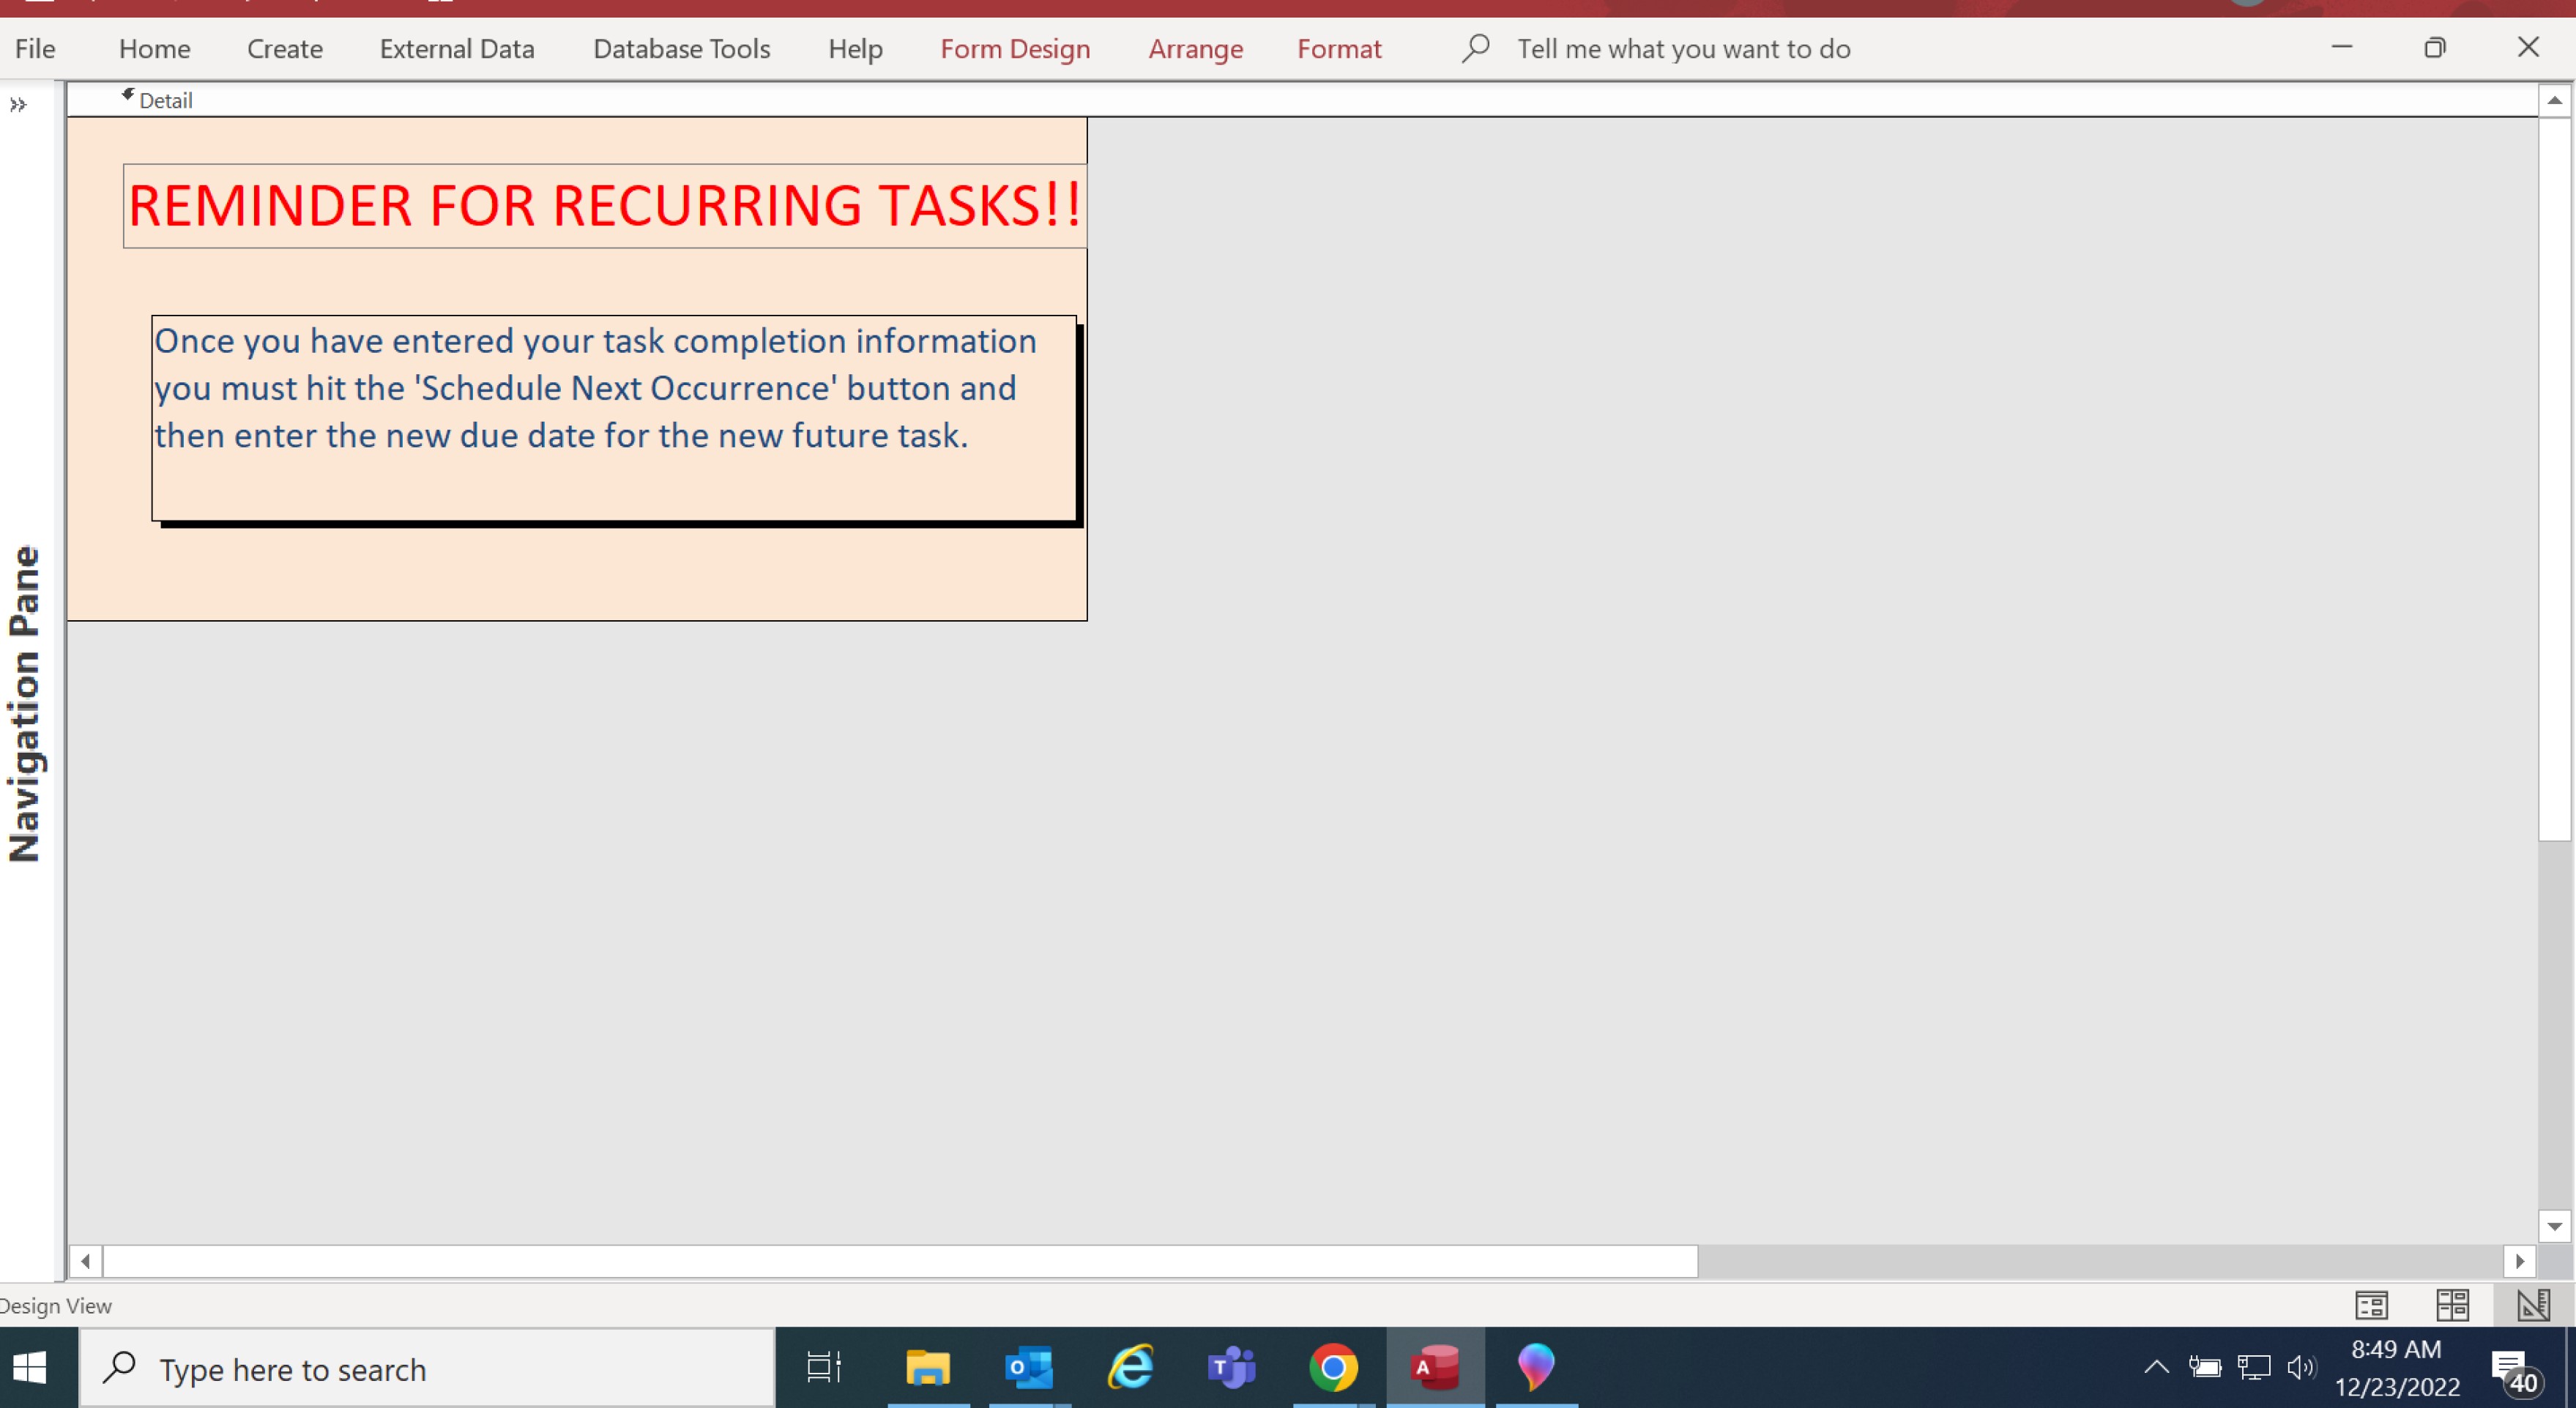
Task: Open Outlook from the taskbar
Action: pos(1029,1367)
